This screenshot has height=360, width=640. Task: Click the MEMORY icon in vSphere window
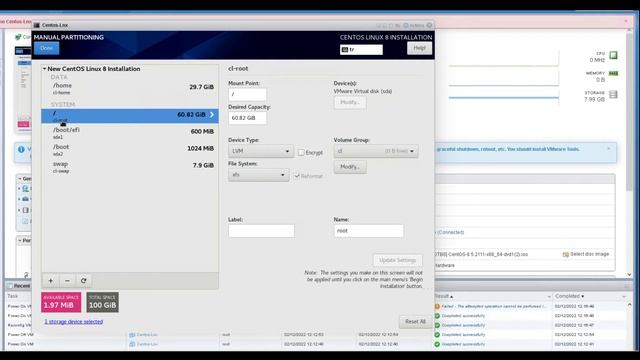613,73
